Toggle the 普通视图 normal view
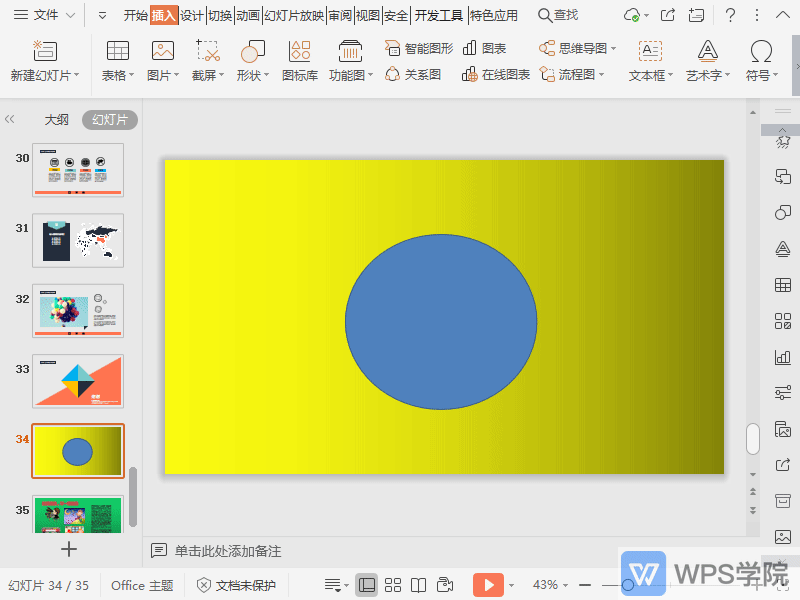This screenshot has width=800, height=600. tap(369, 585)
